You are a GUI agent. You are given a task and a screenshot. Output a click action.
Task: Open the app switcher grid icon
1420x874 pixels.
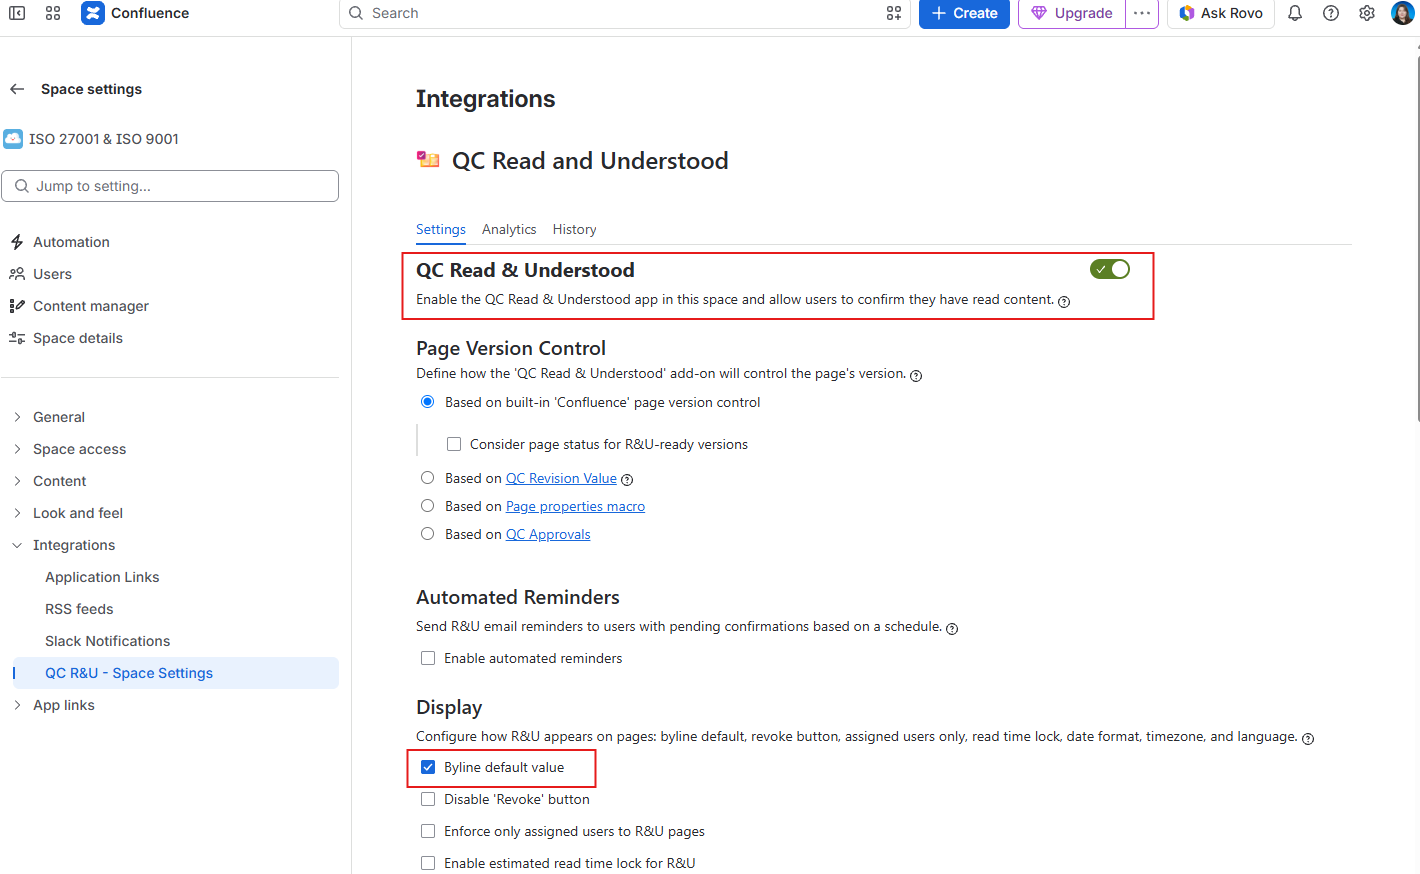coord(53,13)
